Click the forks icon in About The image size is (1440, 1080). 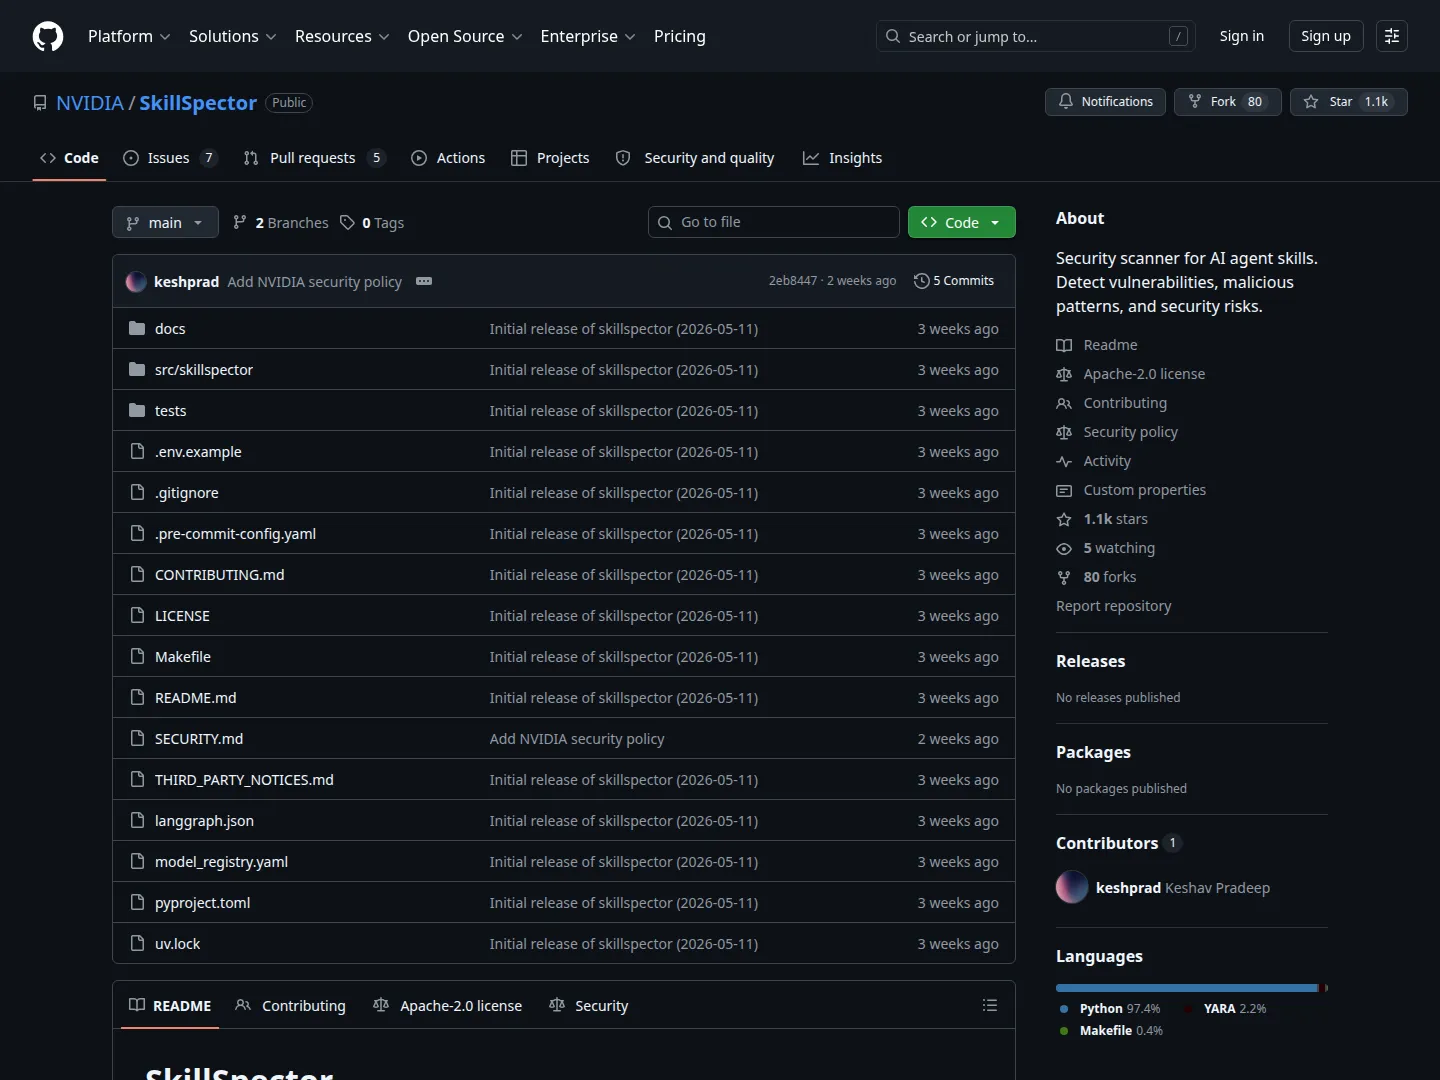pyautogui.click(x=1064, y=577)
